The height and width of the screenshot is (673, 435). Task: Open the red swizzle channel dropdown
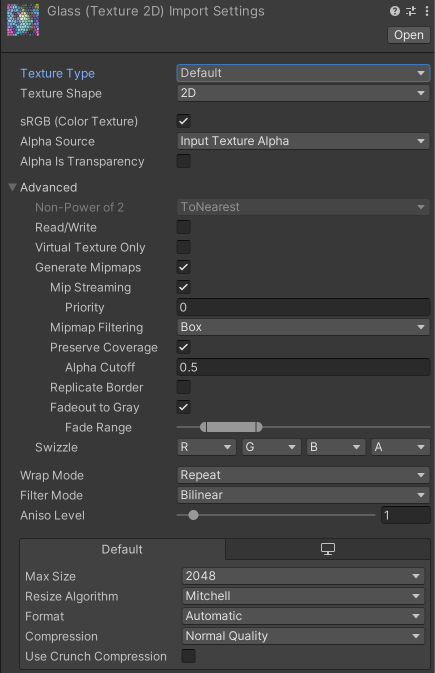(x=206, y=447)
